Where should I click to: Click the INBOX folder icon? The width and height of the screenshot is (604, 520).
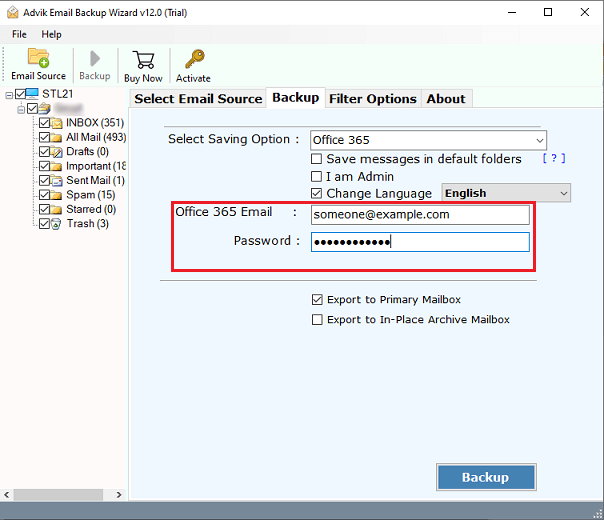pos(56,123)
